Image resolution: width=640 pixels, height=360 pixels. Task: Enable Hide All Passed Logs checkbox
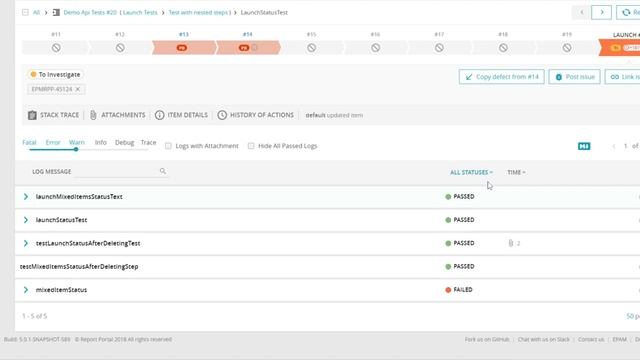(251, 146)
